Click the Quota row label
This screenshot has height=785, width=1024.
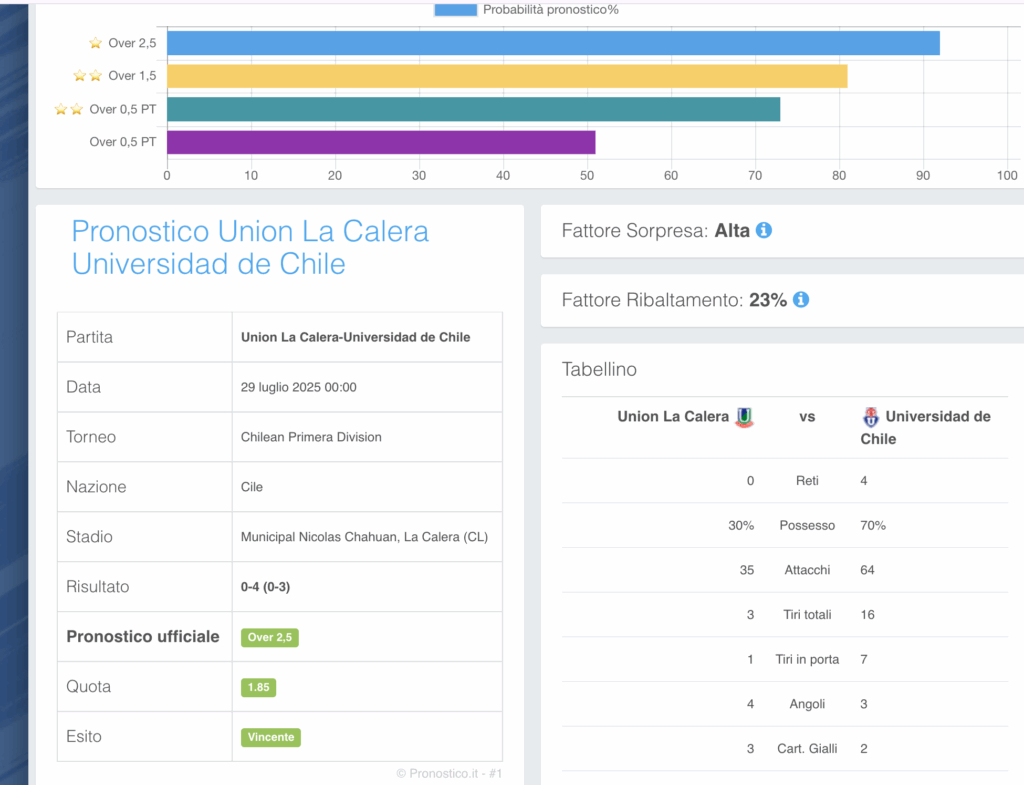89,687
